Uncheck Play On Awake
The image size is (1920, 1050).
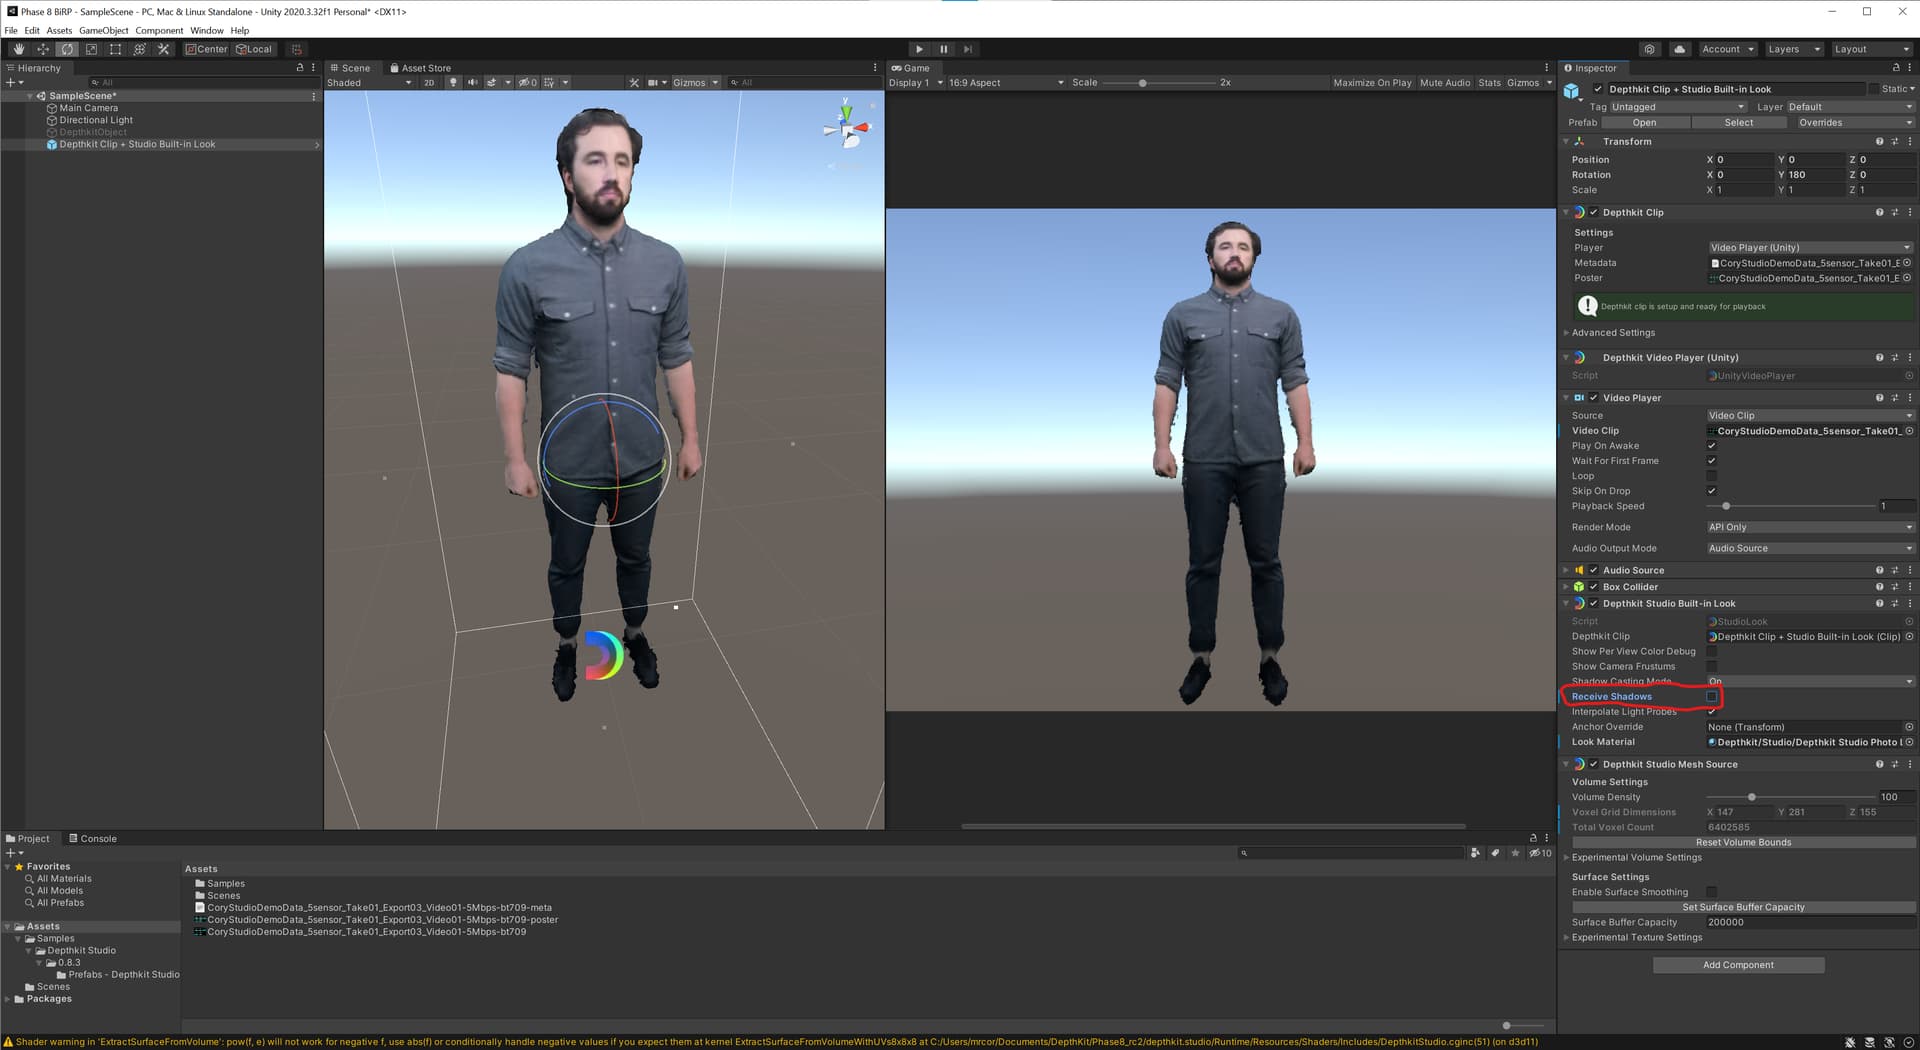(1712, 446)
